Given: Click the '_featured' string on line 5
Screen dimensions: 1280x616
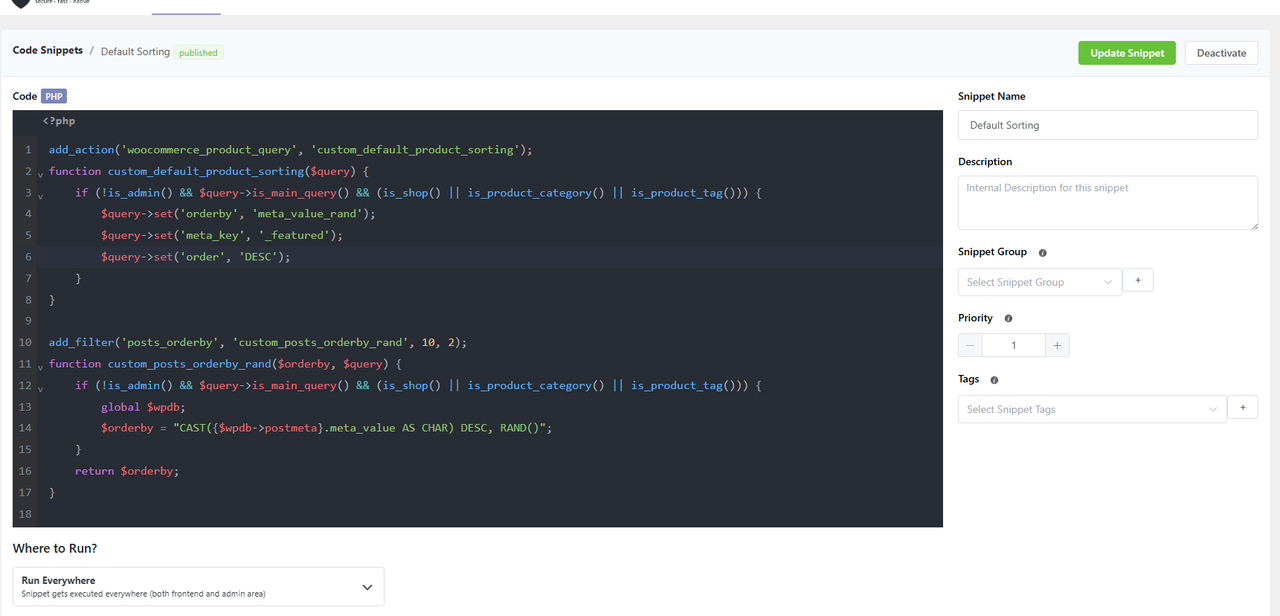Looking at the screenshot, I should coord(294,235).
